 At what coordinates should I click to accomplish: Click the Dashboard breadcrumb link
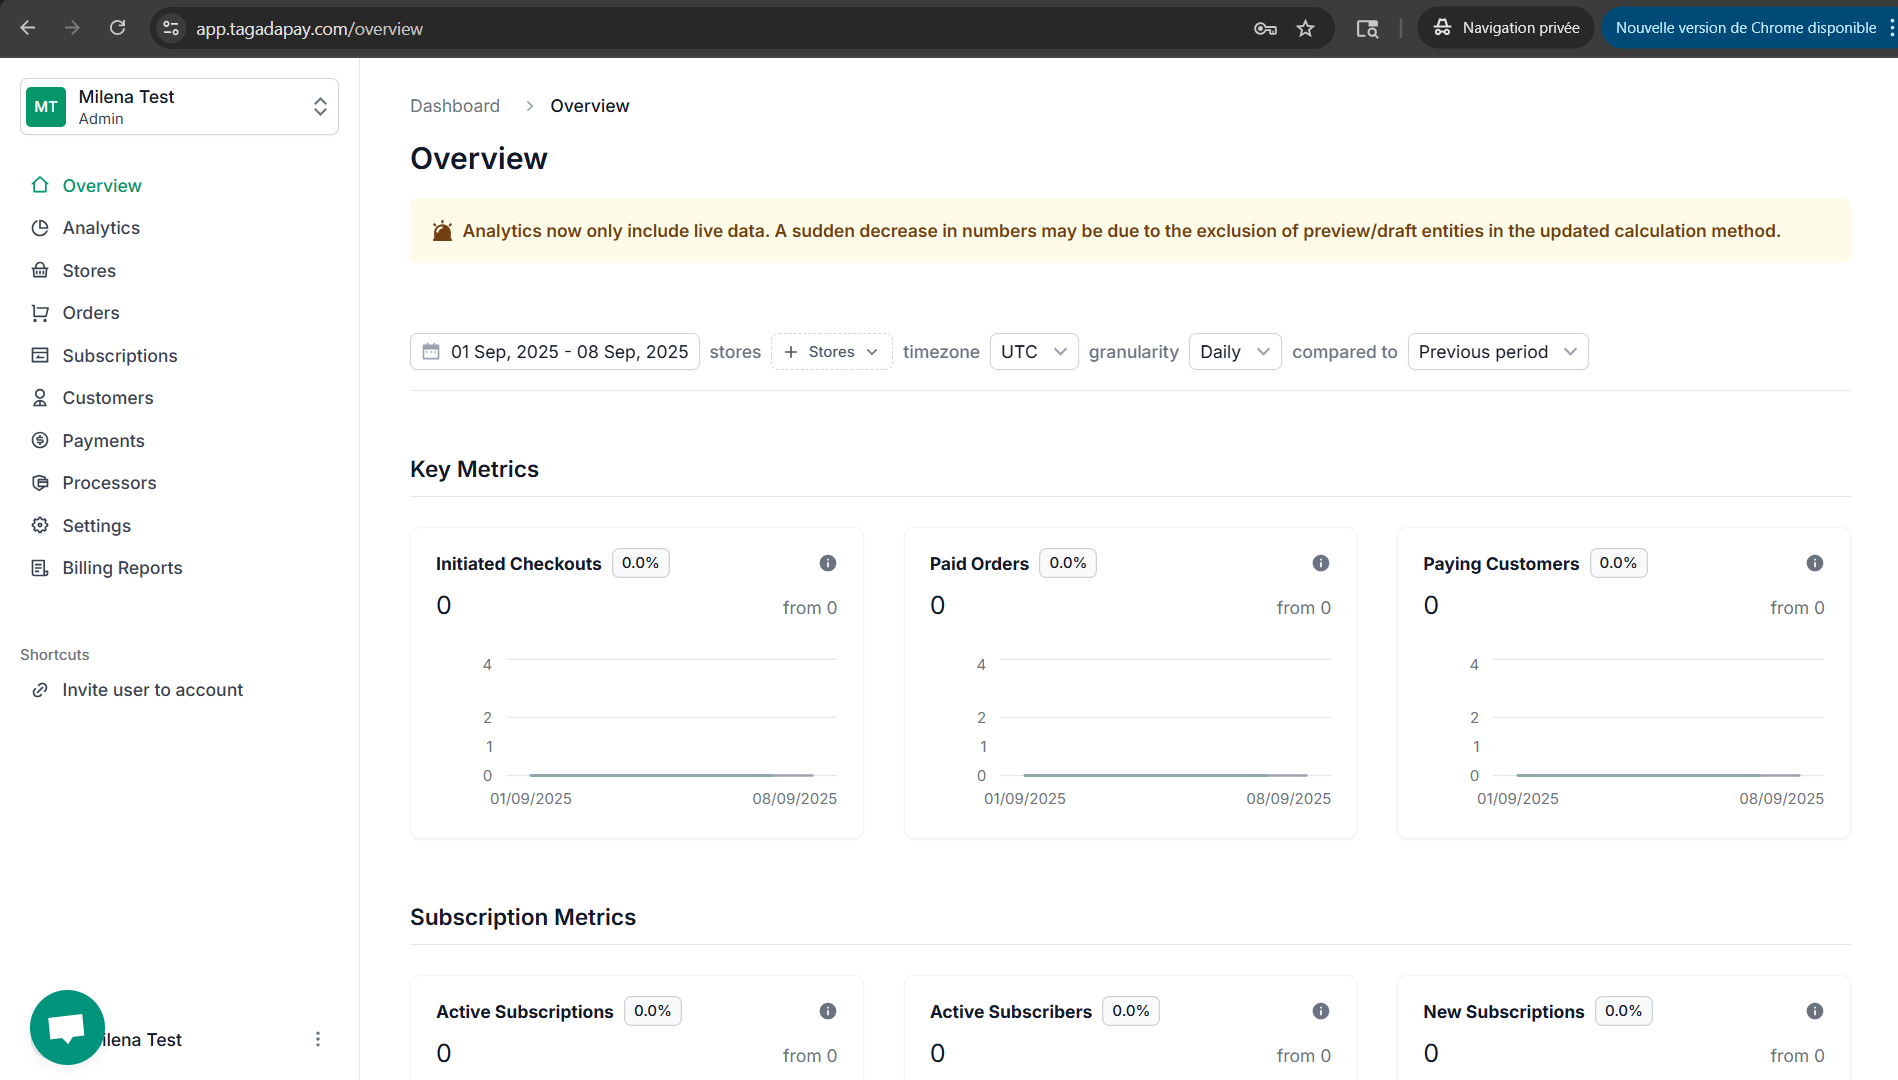pos(455,106)
